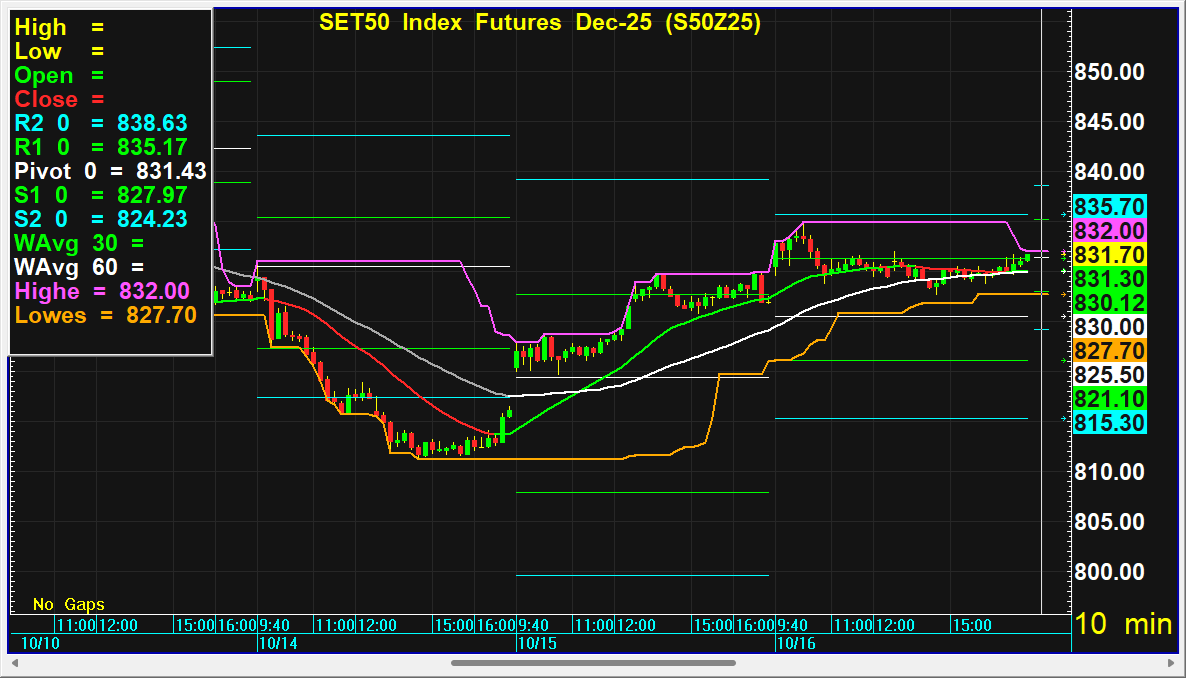Click the horizontal scrollbar thumb
The width and height of the screenshot is (1186, 678).
coord(593,662)
